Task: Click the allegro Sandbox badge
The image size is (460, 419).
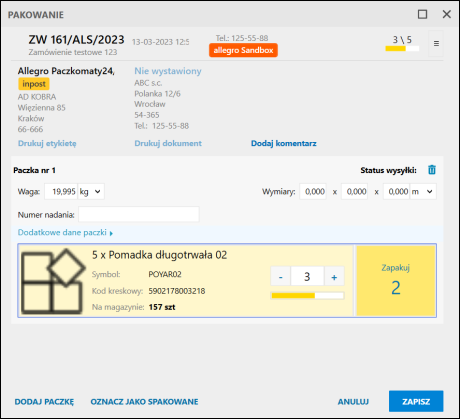Action: pyautogui.click(x=243, y=50)
